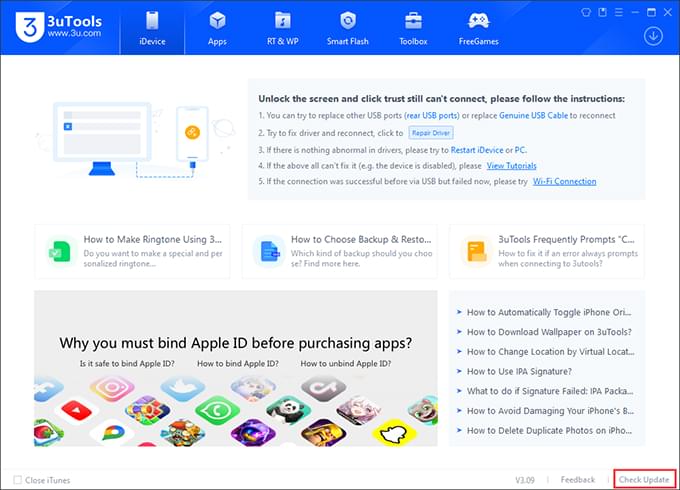680x490 pixels.
Task: Click the bind Apple ID banner headline
Action: [235, 343]
